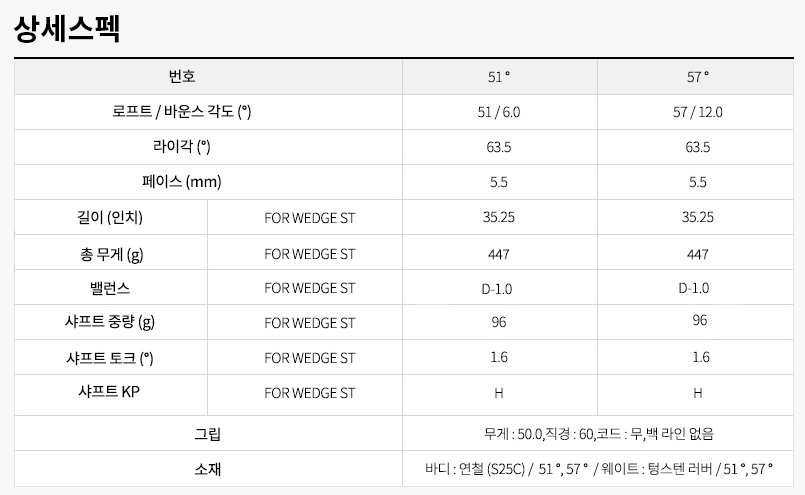Click FOR WEDGE ST in 샤프트 토크 row

pos(309,357)
